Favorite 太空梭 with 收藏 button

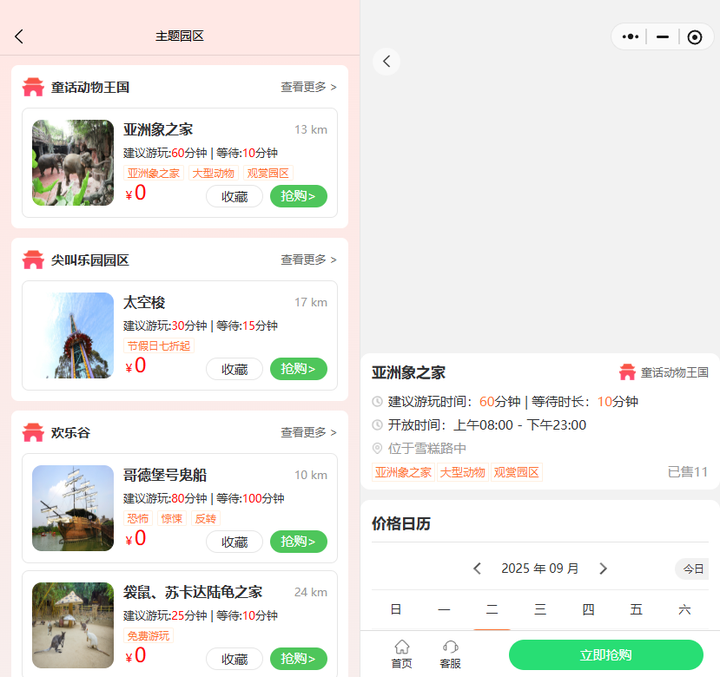tap(235, 369)
